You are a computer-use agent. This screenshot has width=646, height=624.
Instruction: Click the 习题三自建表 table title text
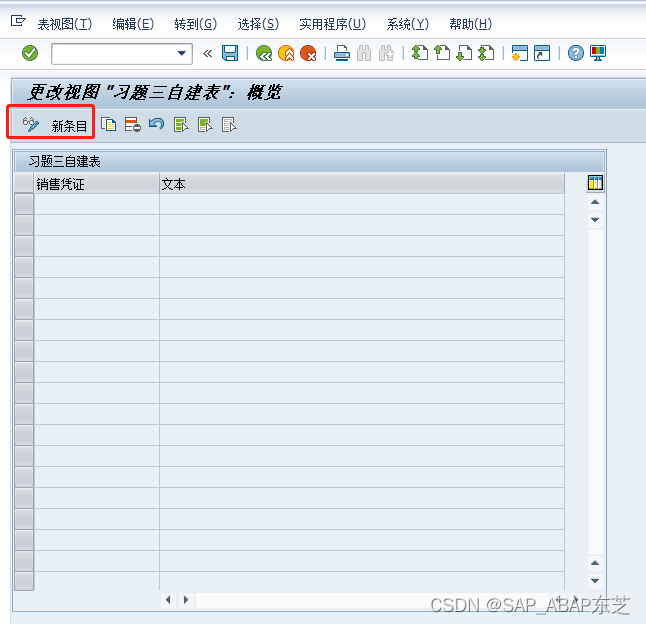tap(64, 161)
